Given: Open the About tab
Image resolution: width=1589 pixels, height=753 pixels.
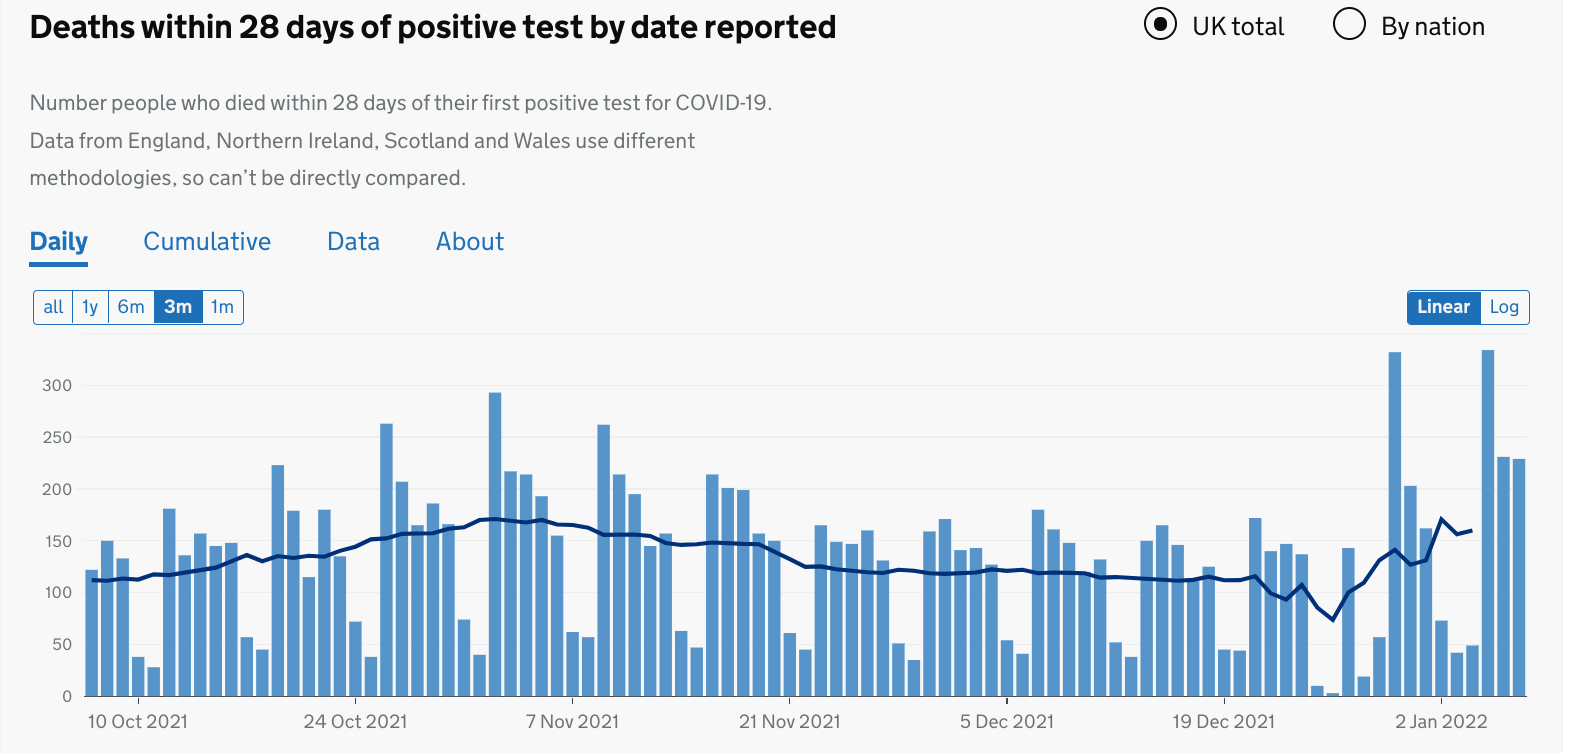Looking at the screenshot, I should (470, 242).
